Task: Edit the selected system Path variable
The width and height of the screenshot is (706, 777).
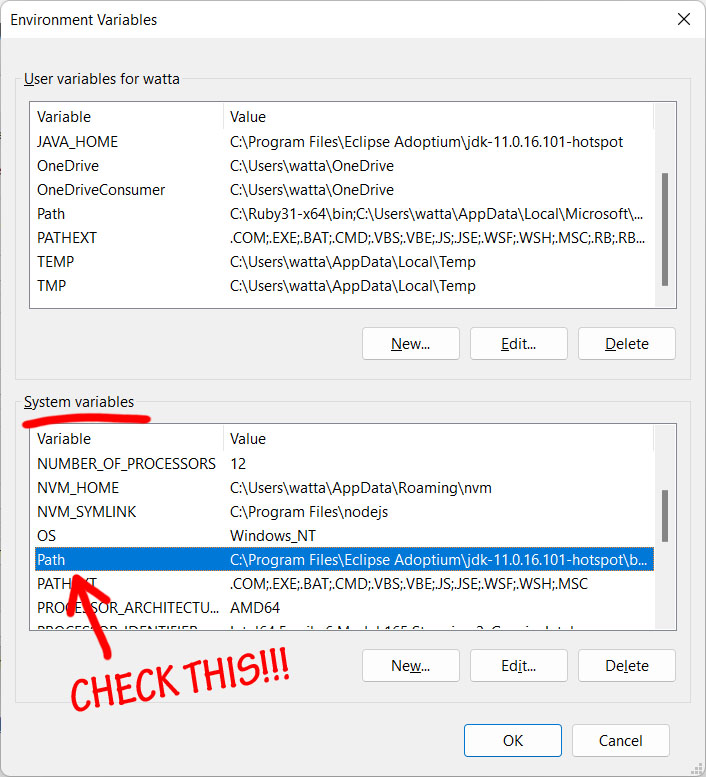Action: click(518, 665)
